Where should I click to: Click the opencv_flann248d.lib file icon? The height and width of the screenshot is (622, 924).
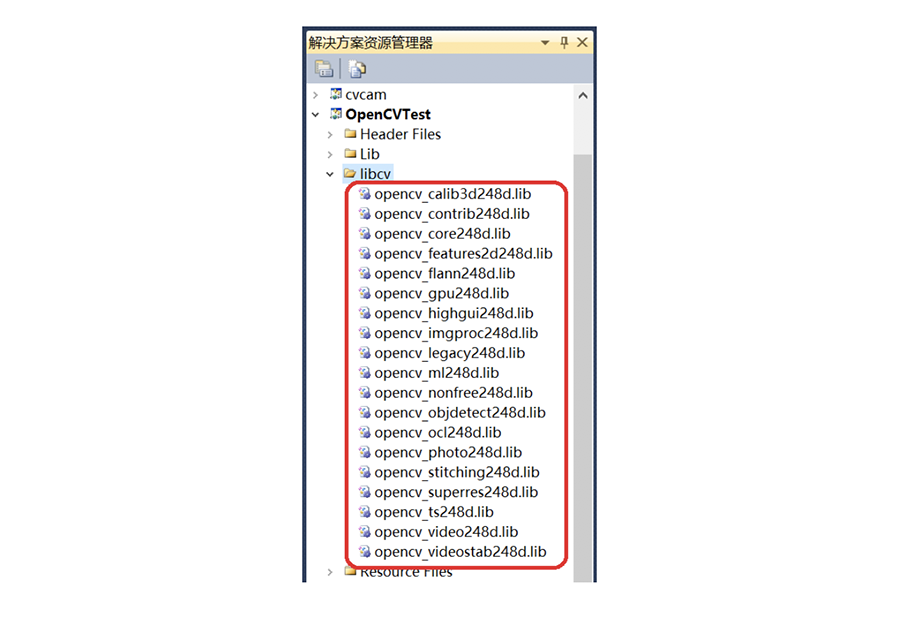pyautogui.click(x=365, y=273)
